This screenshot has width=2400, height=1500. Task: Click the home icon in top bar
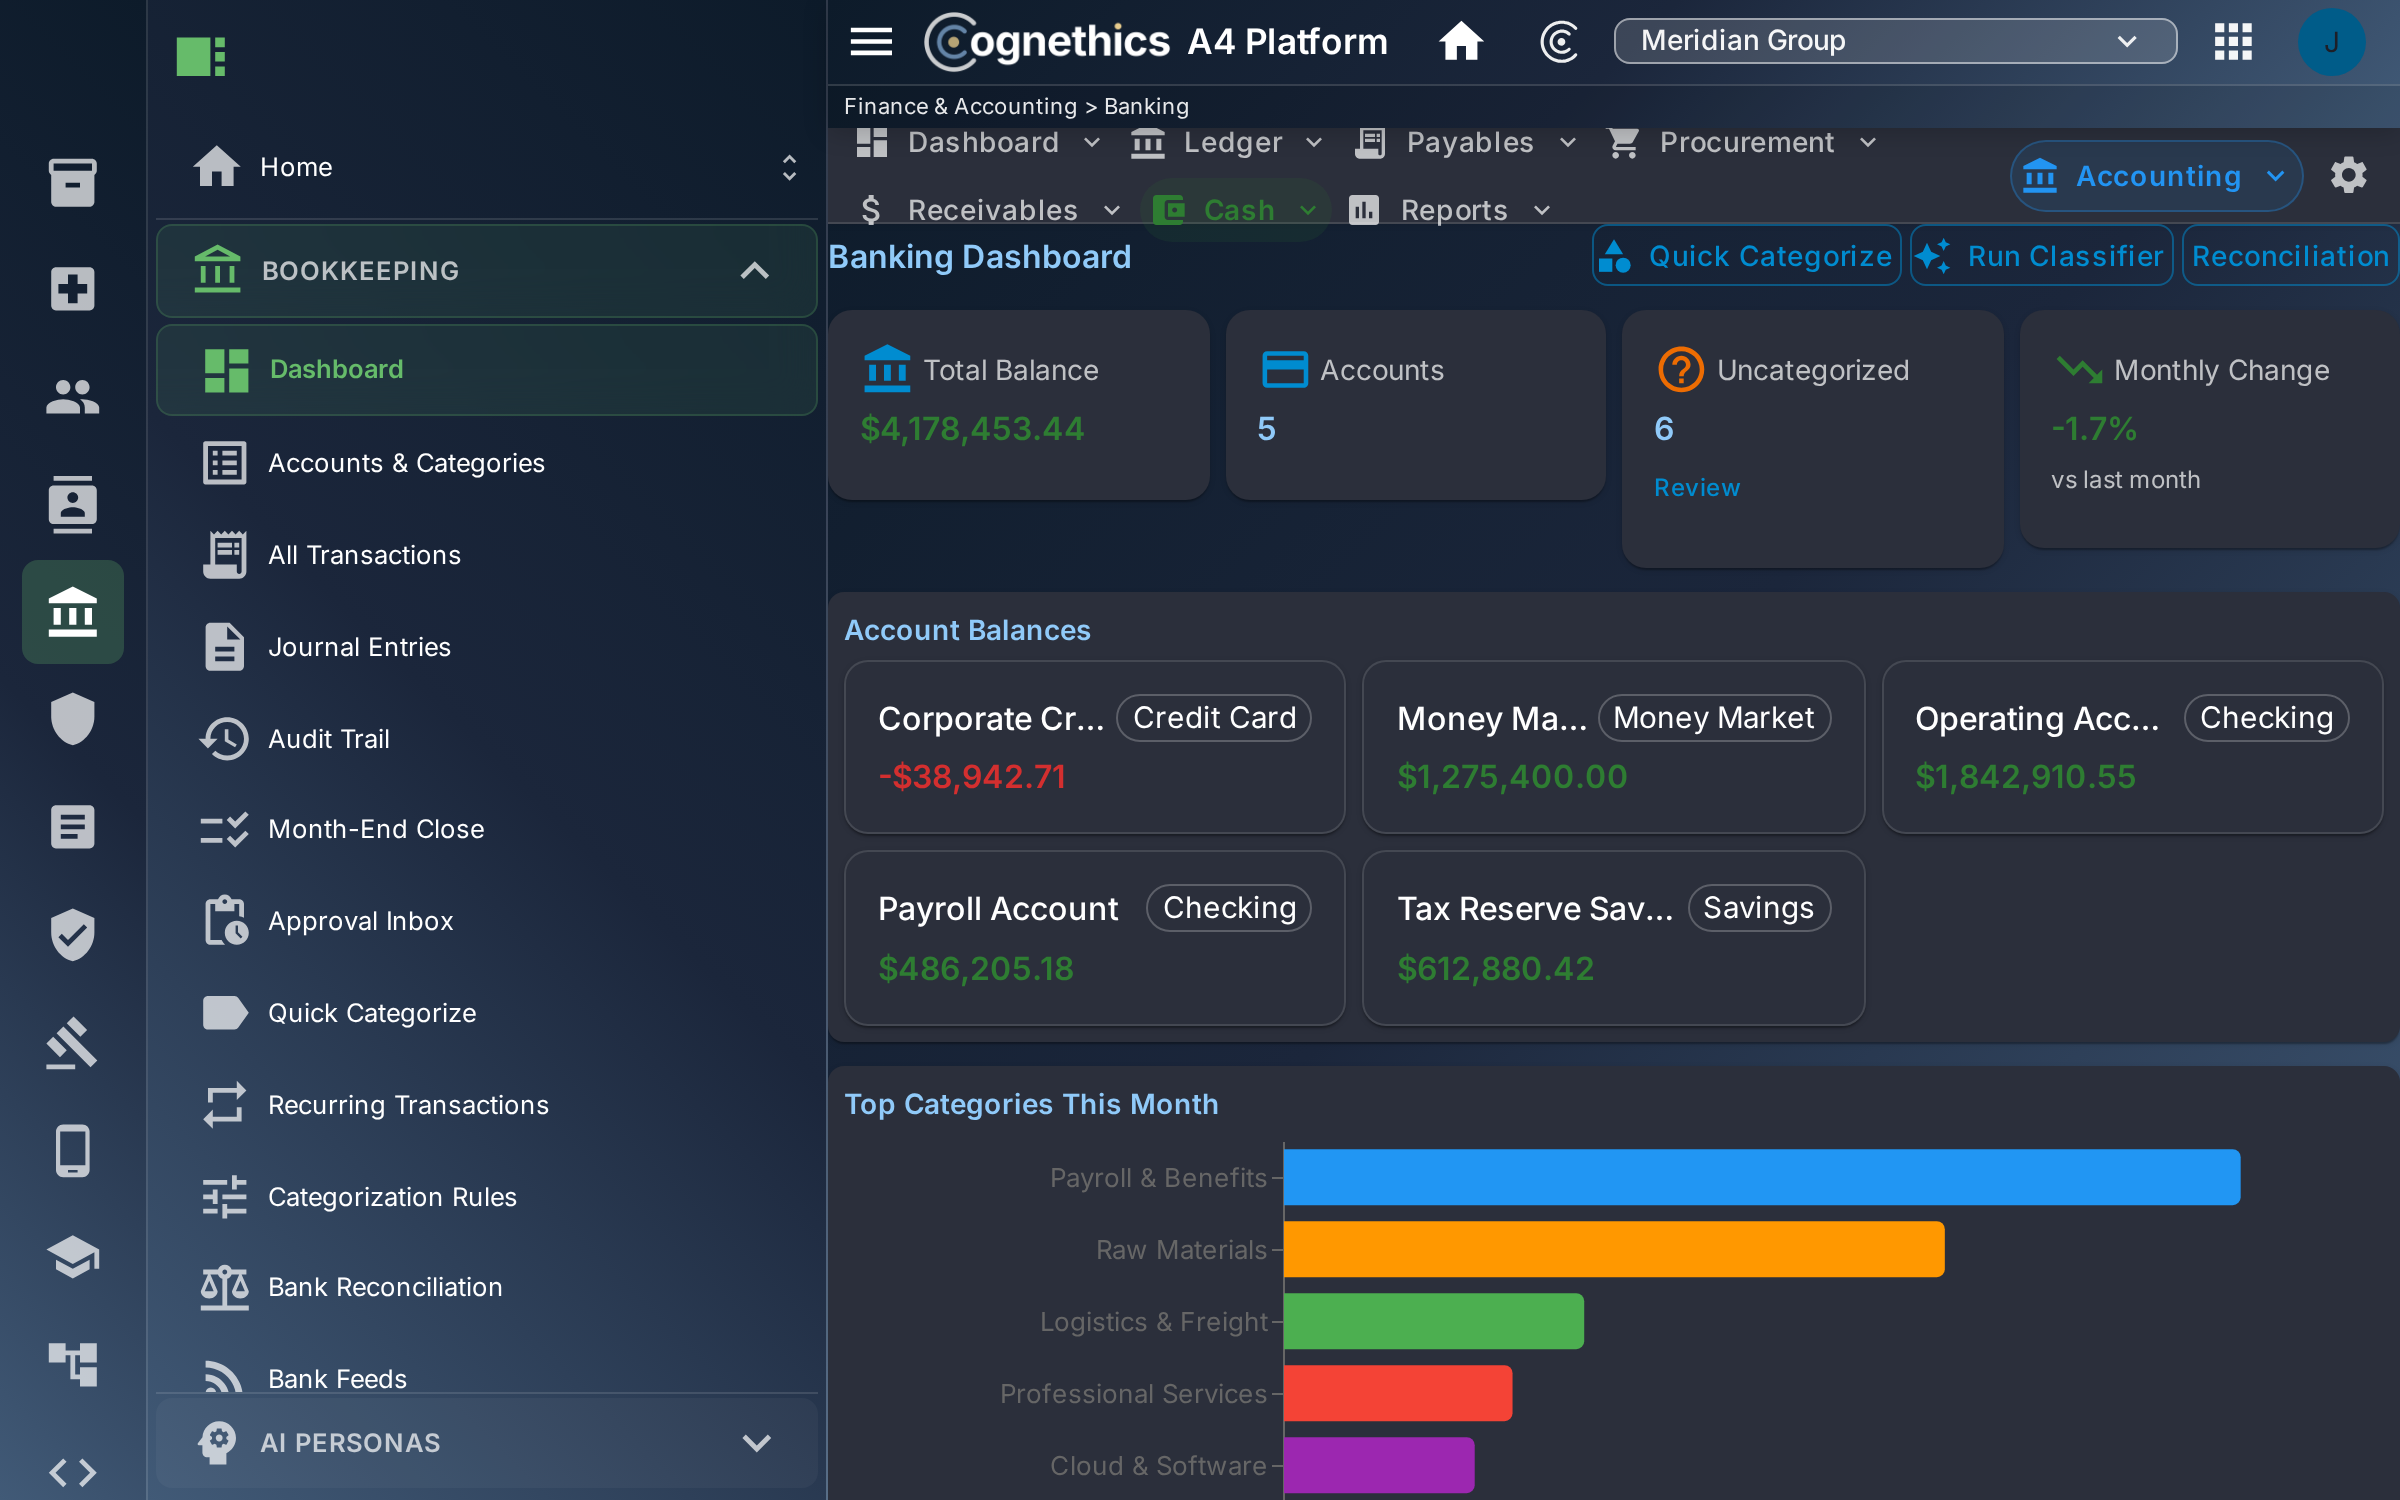tap(1461, 41)
